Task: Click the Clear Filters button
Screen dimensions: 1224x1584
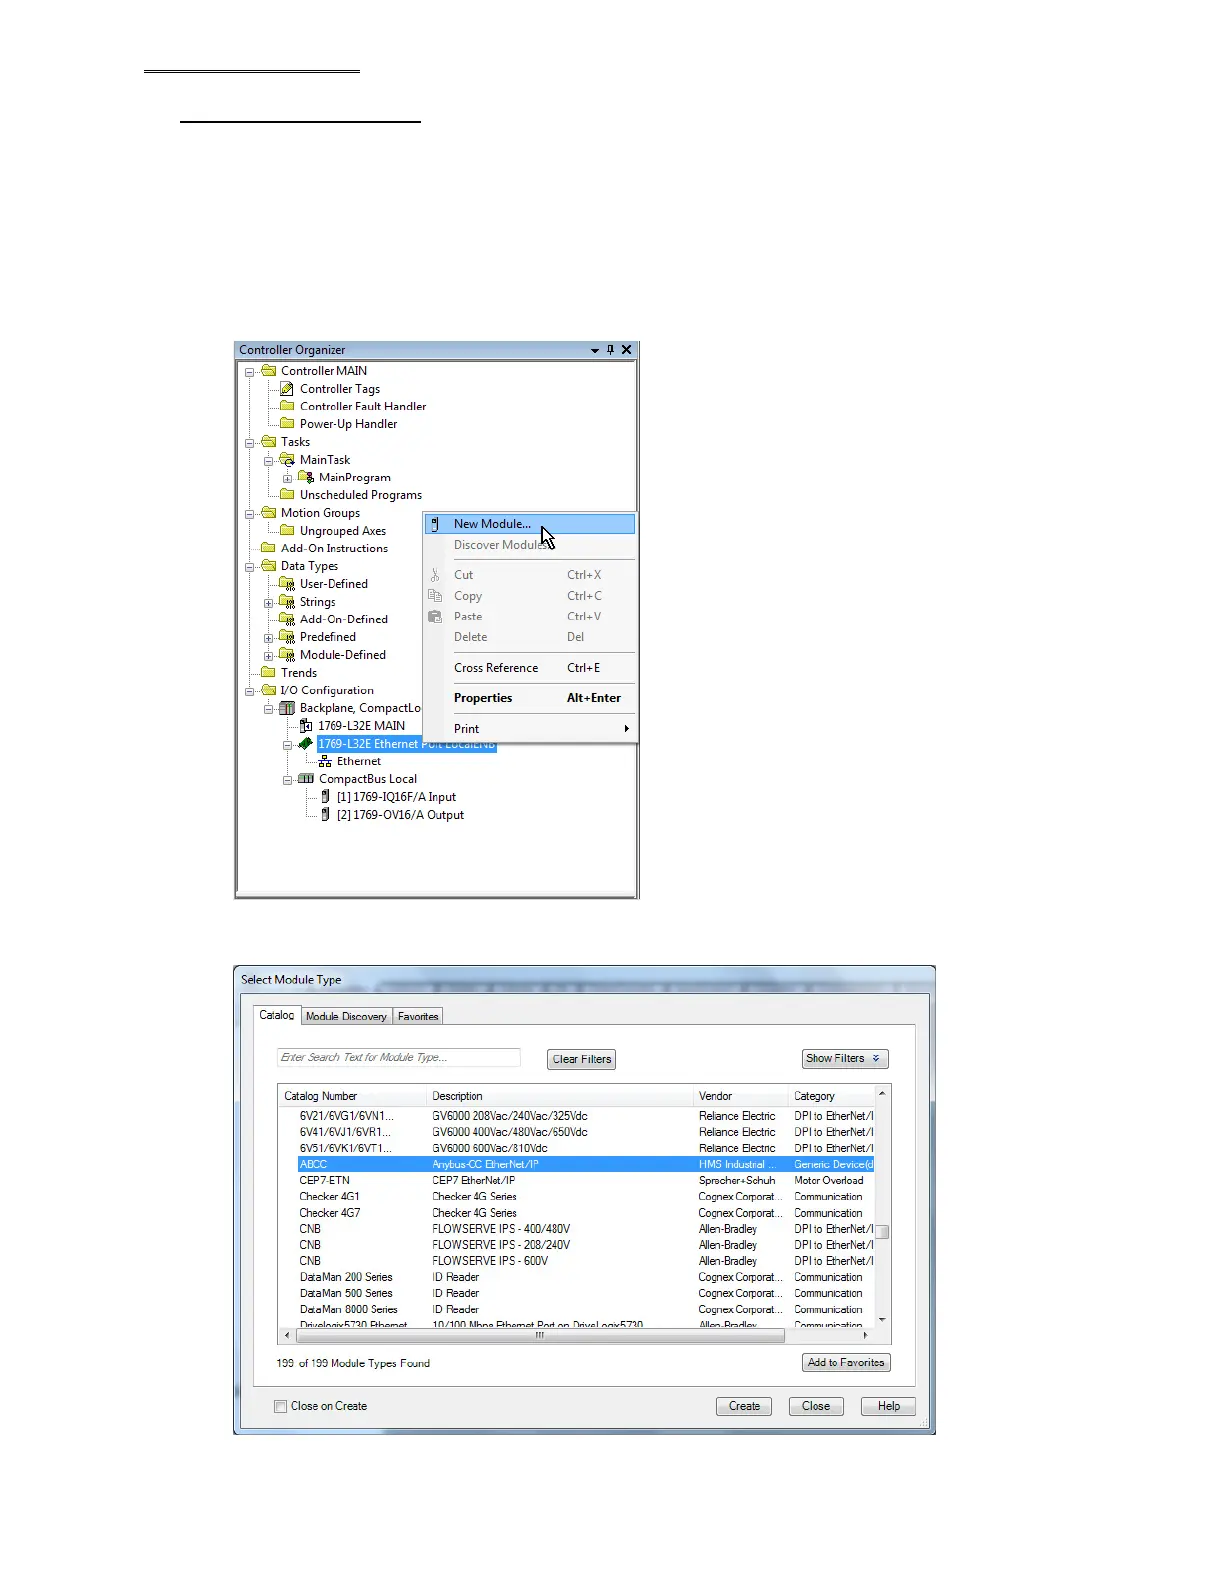Action: click(x=582, y=1060)
